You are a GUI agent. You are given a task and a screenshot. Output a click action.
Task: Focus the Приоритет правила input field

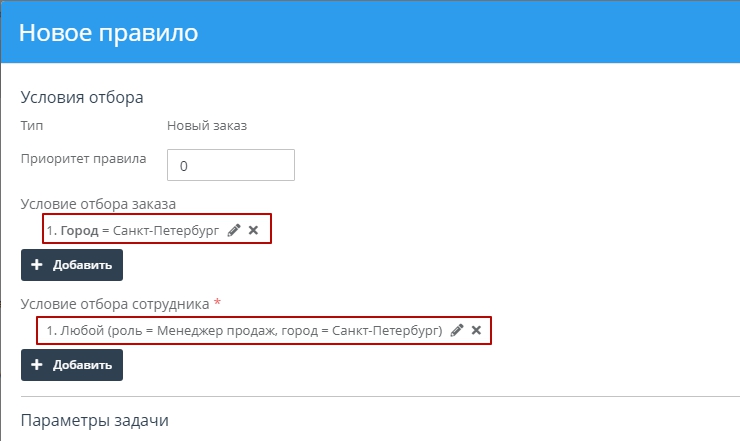pos(231,165)
